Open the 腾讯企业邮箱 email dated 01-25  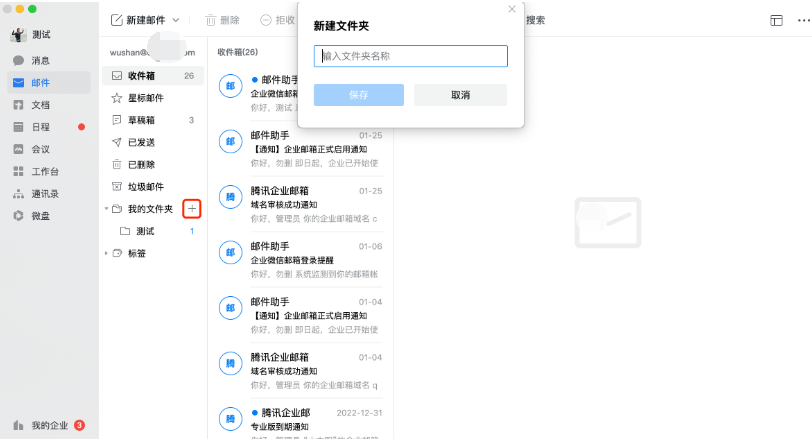click(300, 204)
